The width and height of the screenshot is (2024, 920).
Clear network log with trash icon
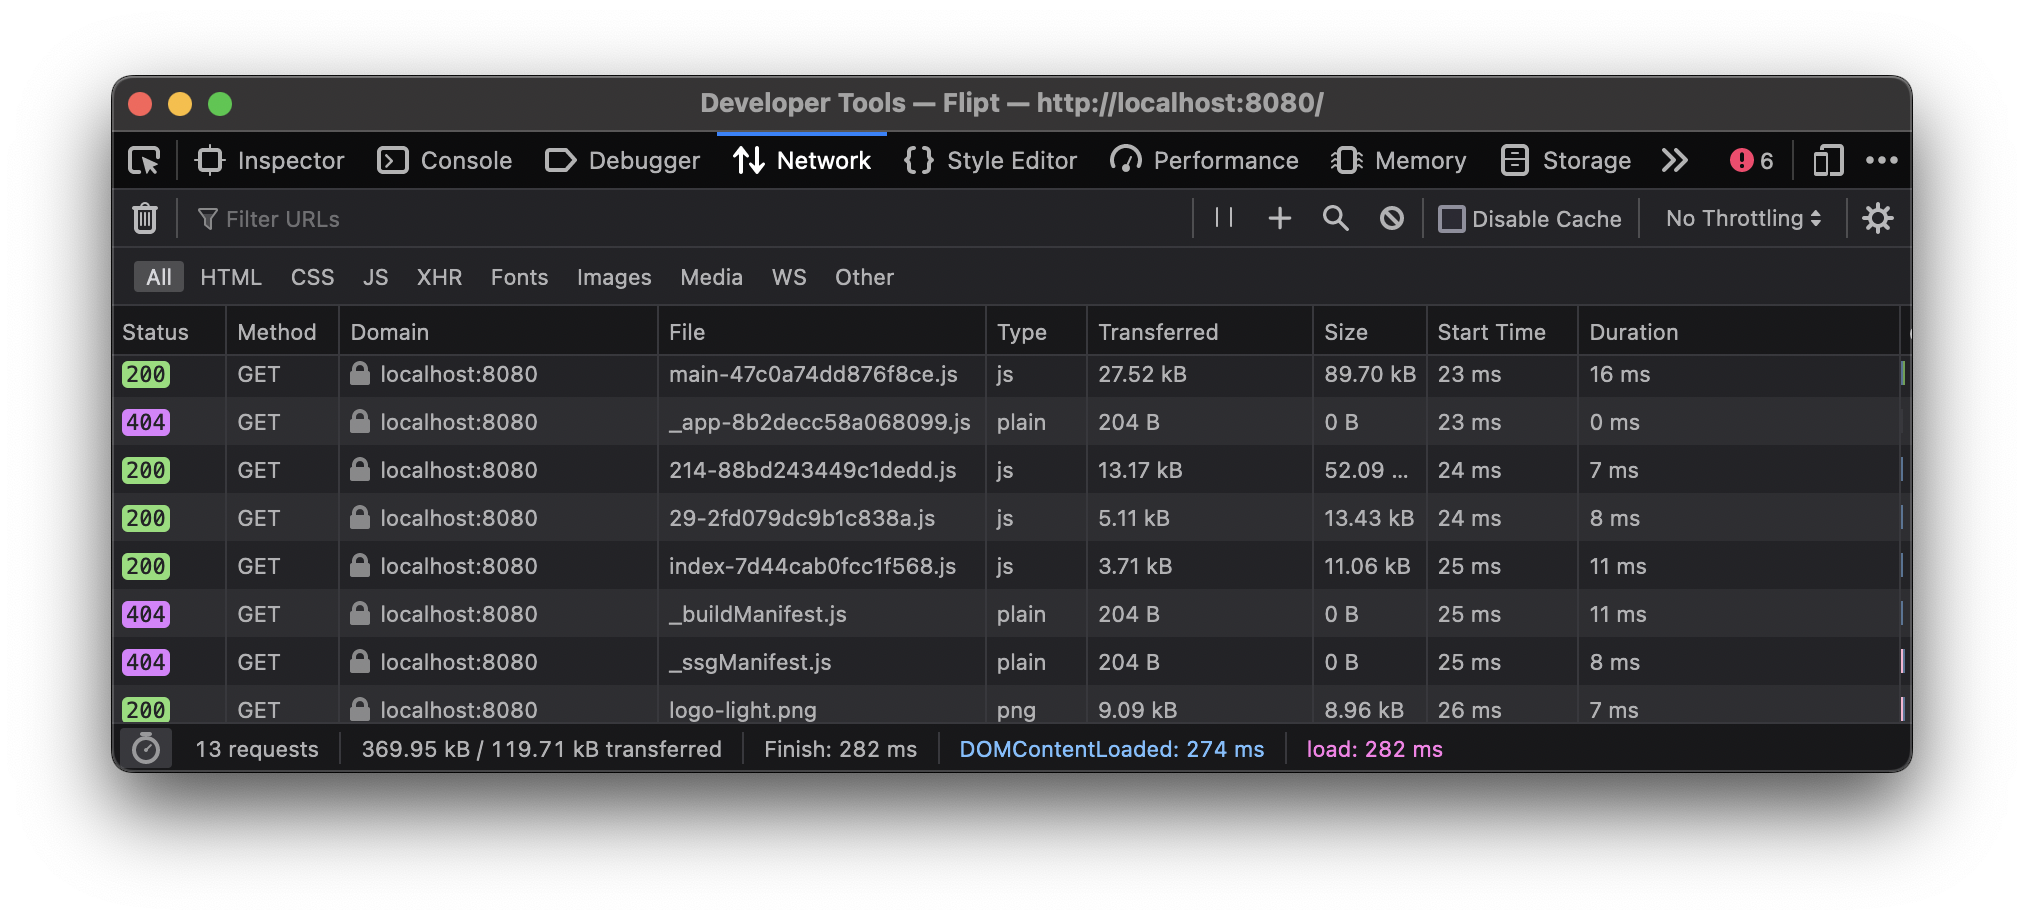pos(145,218)
